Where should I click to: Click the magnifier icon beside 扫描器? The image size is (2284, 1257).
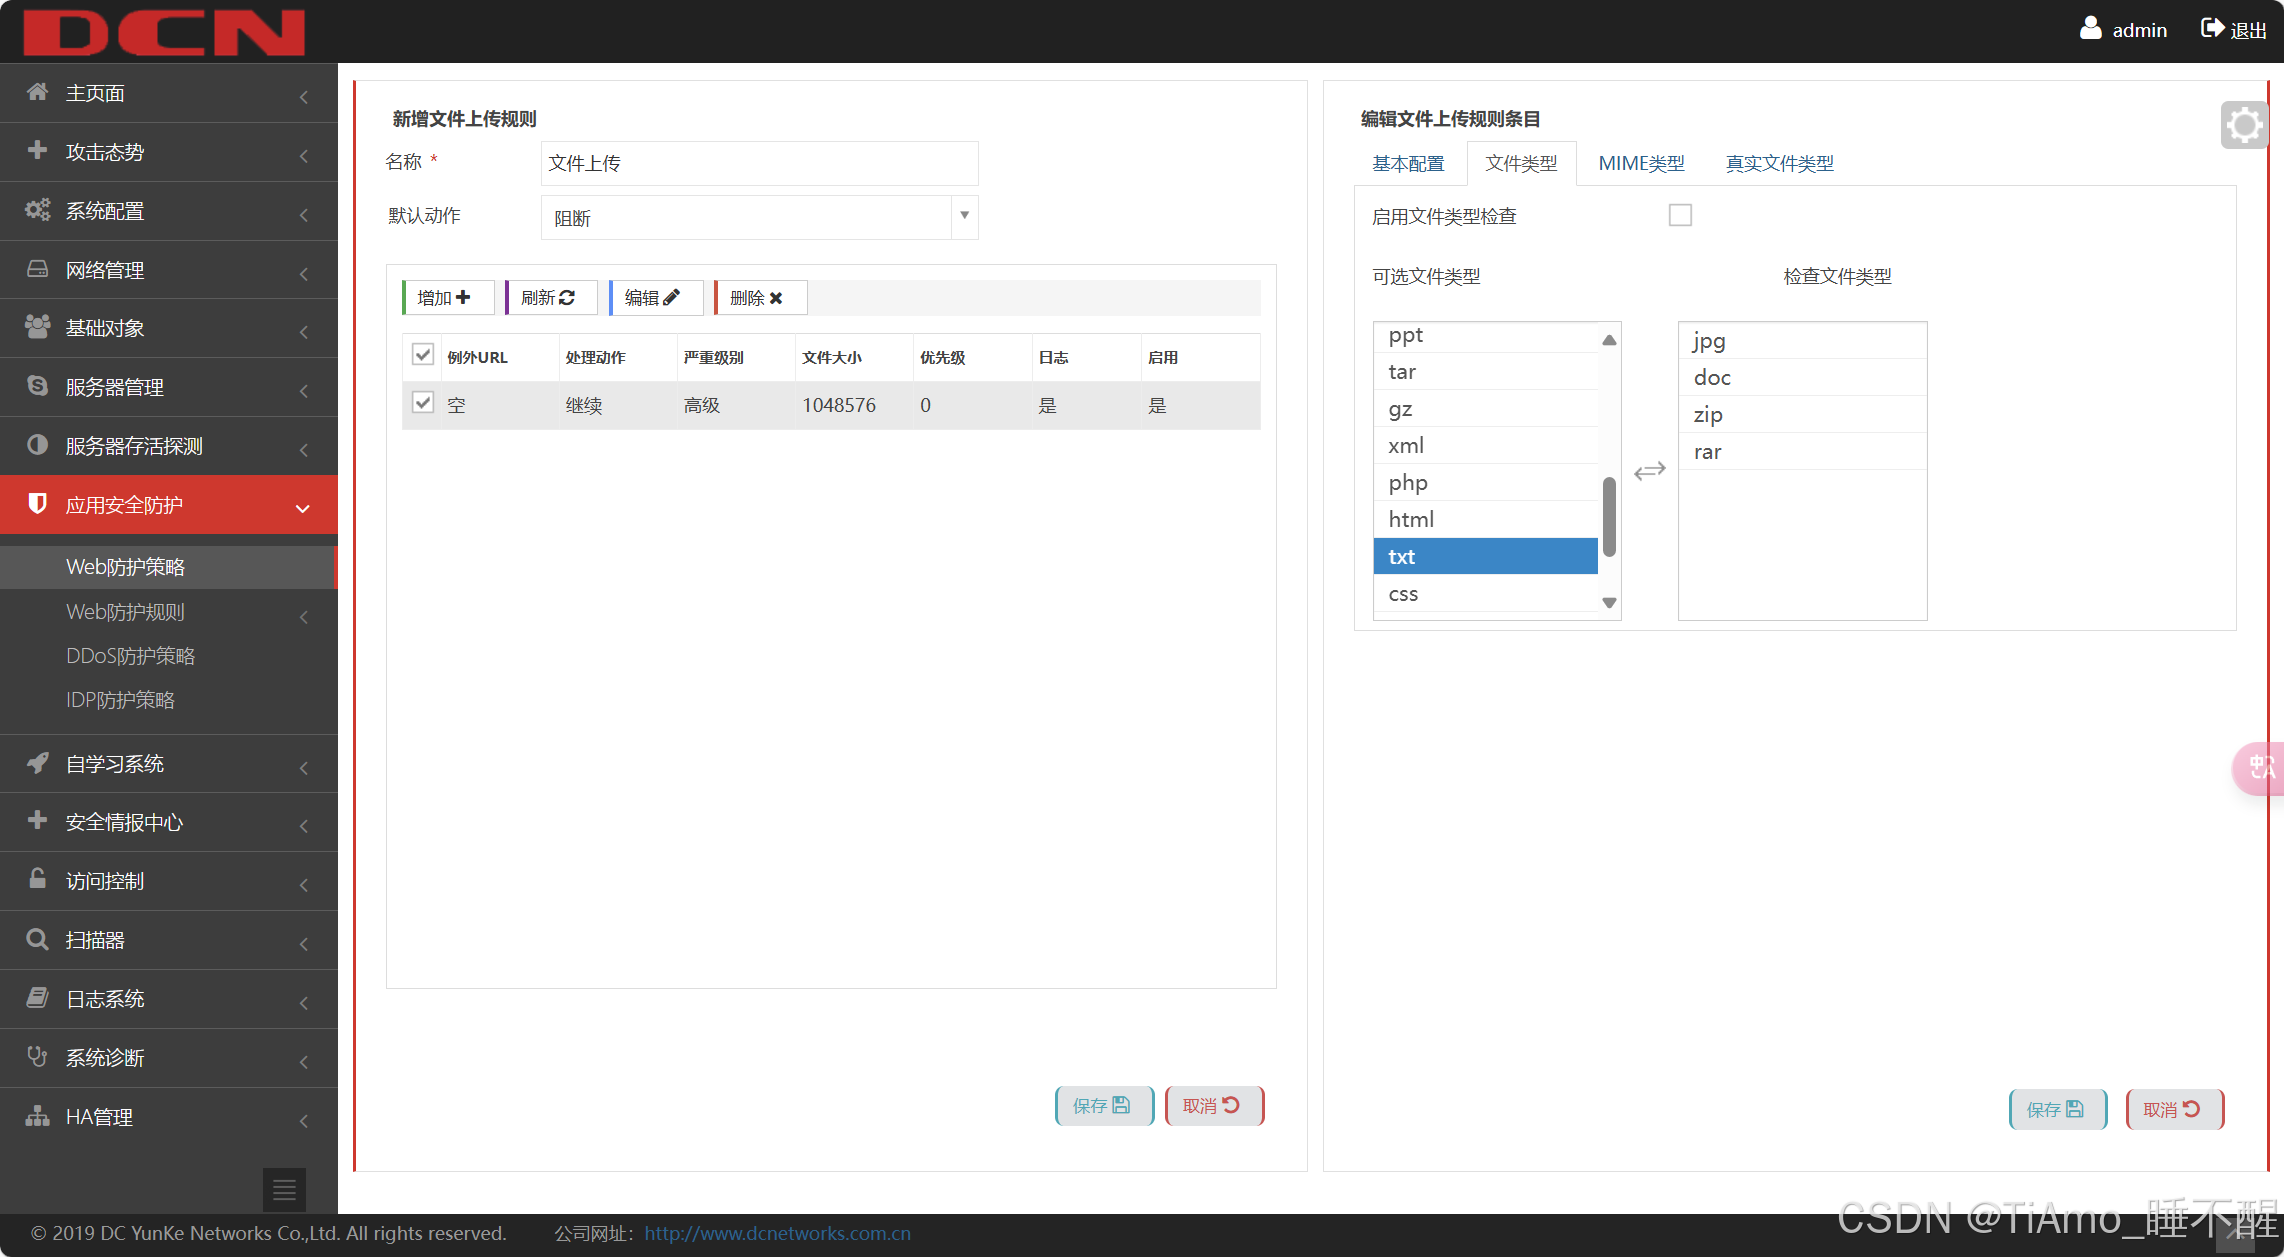tap(37, 939)
